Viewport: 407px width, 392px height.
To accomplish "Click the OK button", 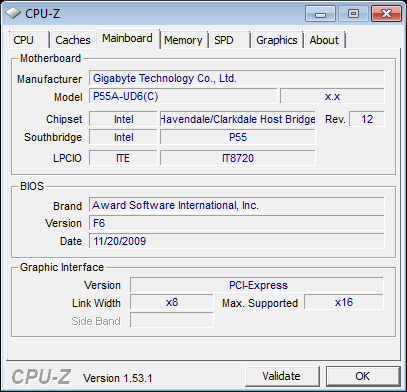I will click(363, 376).
